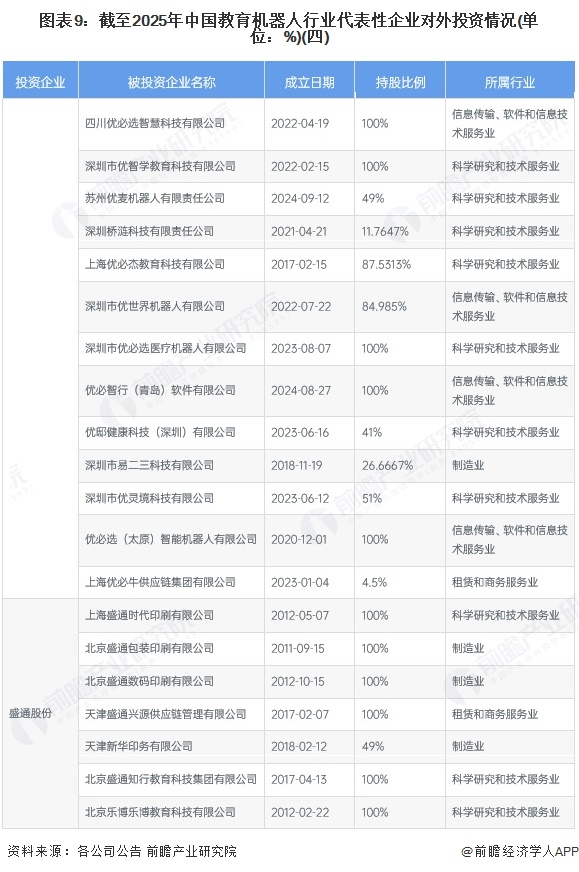
Task: Select the 成立日期 header cell
Action: click(309, 82)
